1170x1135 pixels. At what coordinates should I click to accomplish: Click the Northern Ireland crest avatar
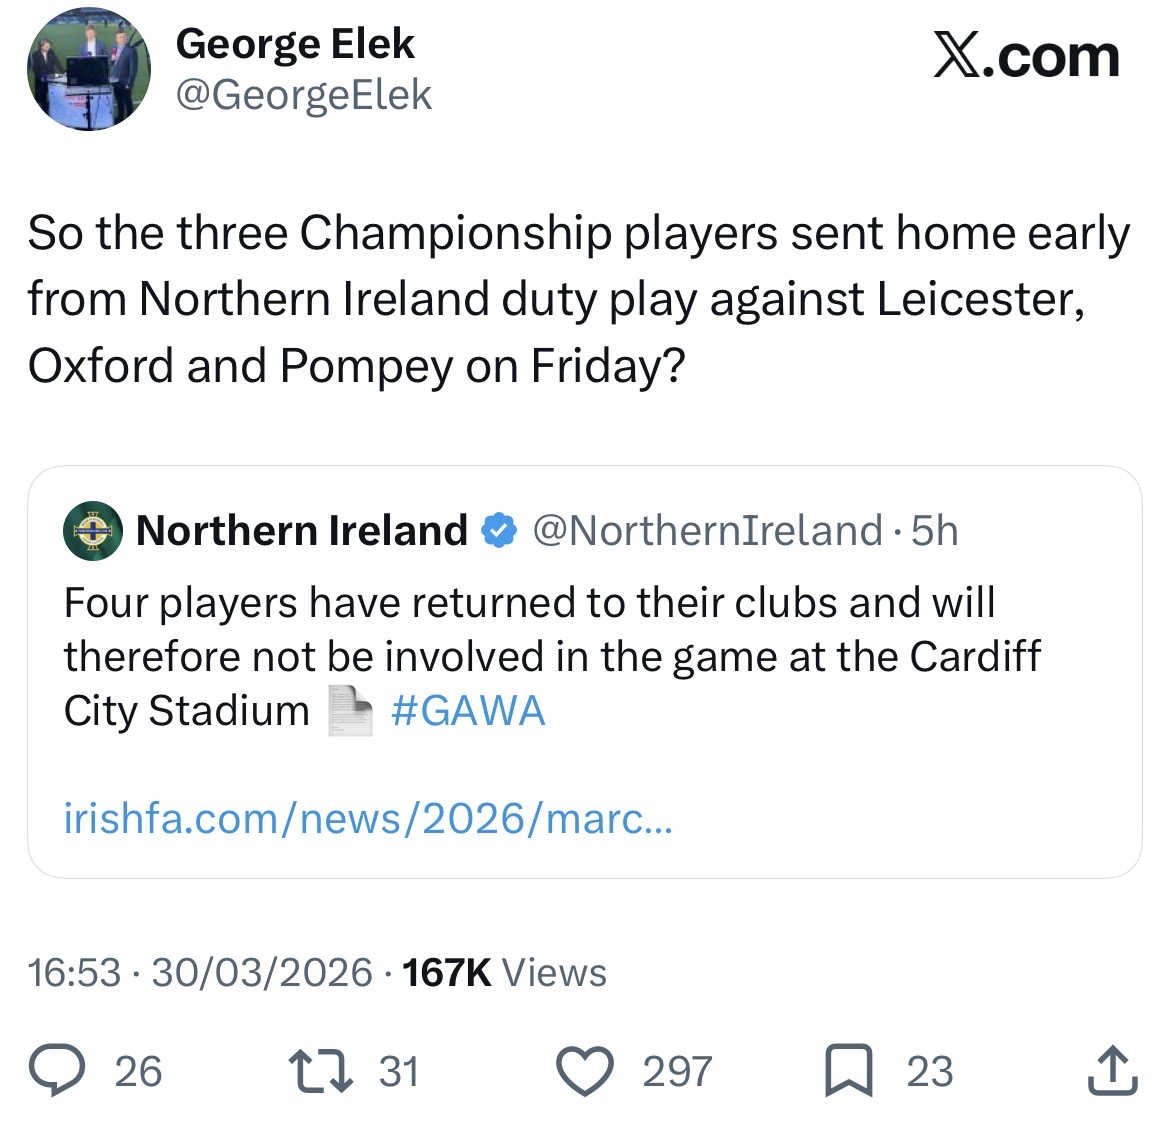(92, 530)
